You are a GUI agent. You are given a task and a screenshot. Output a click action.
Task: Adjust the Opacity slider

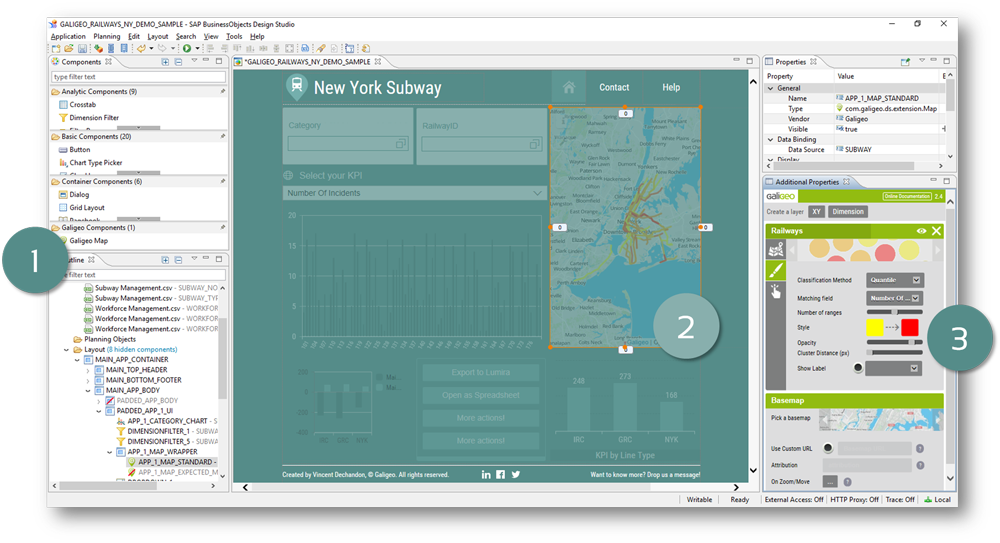click(x=895, y=343)
